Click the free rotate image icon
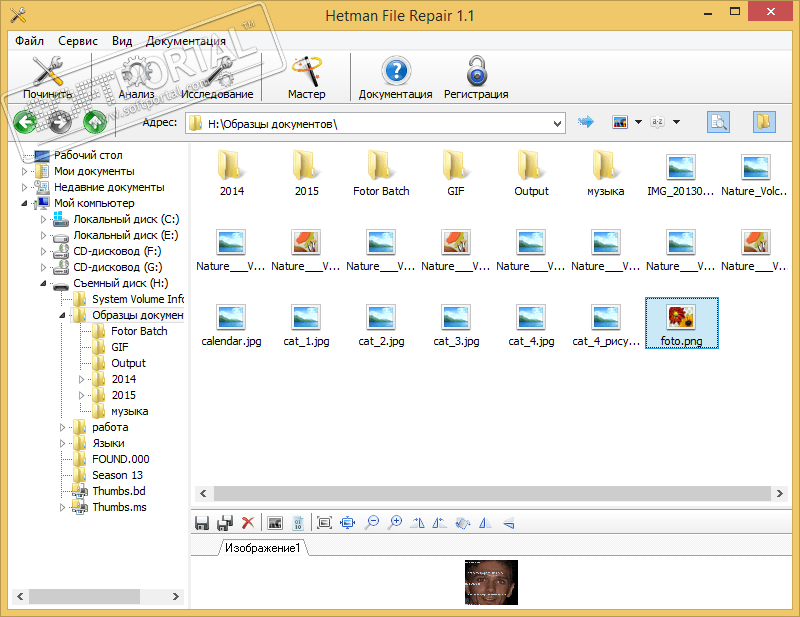This screenshot has height=617, width=800. point(463,523)
